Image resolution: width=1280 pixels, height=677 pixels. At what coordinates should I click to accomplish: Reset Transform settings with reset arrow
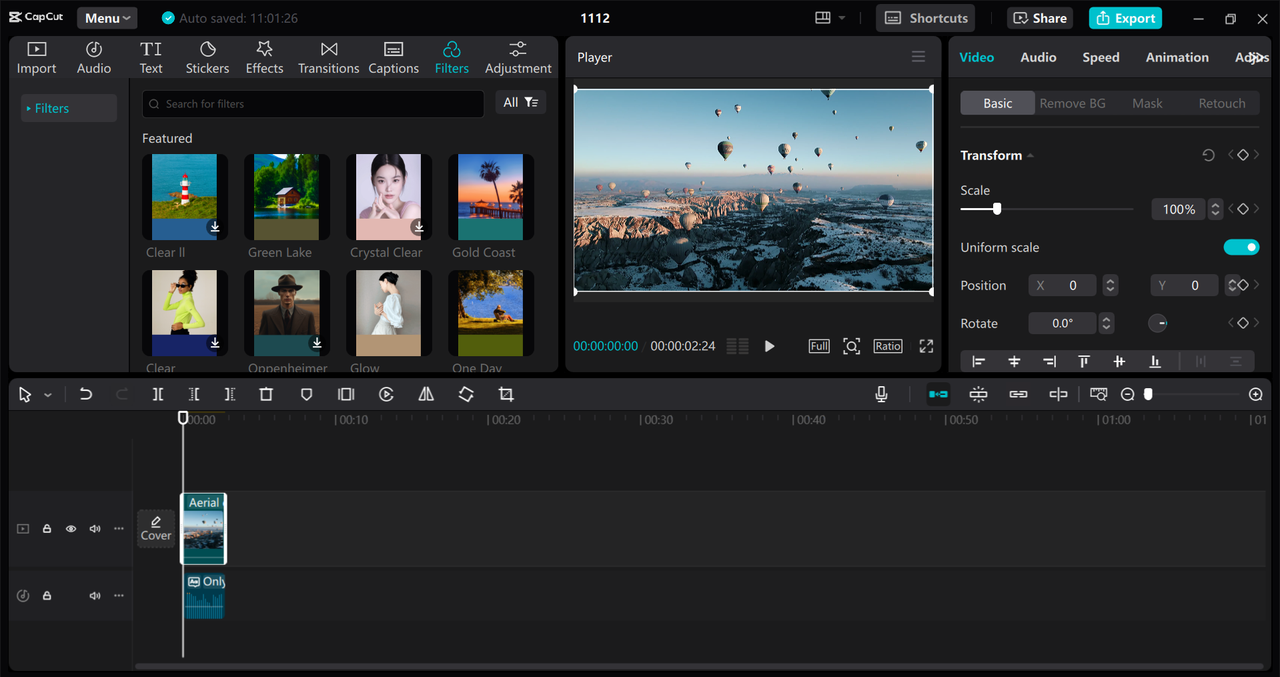[1208, 155]
